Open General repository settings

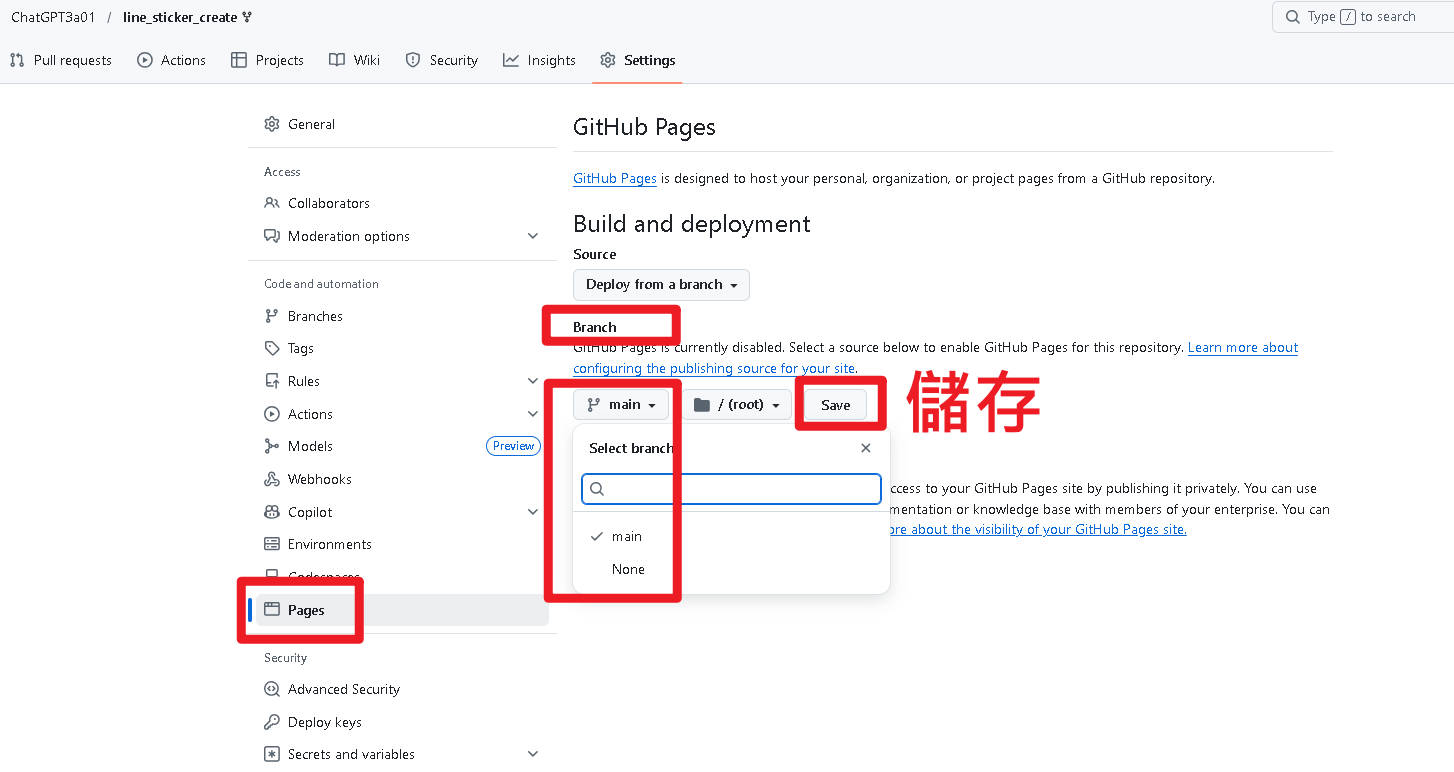[x=311, y=124]
